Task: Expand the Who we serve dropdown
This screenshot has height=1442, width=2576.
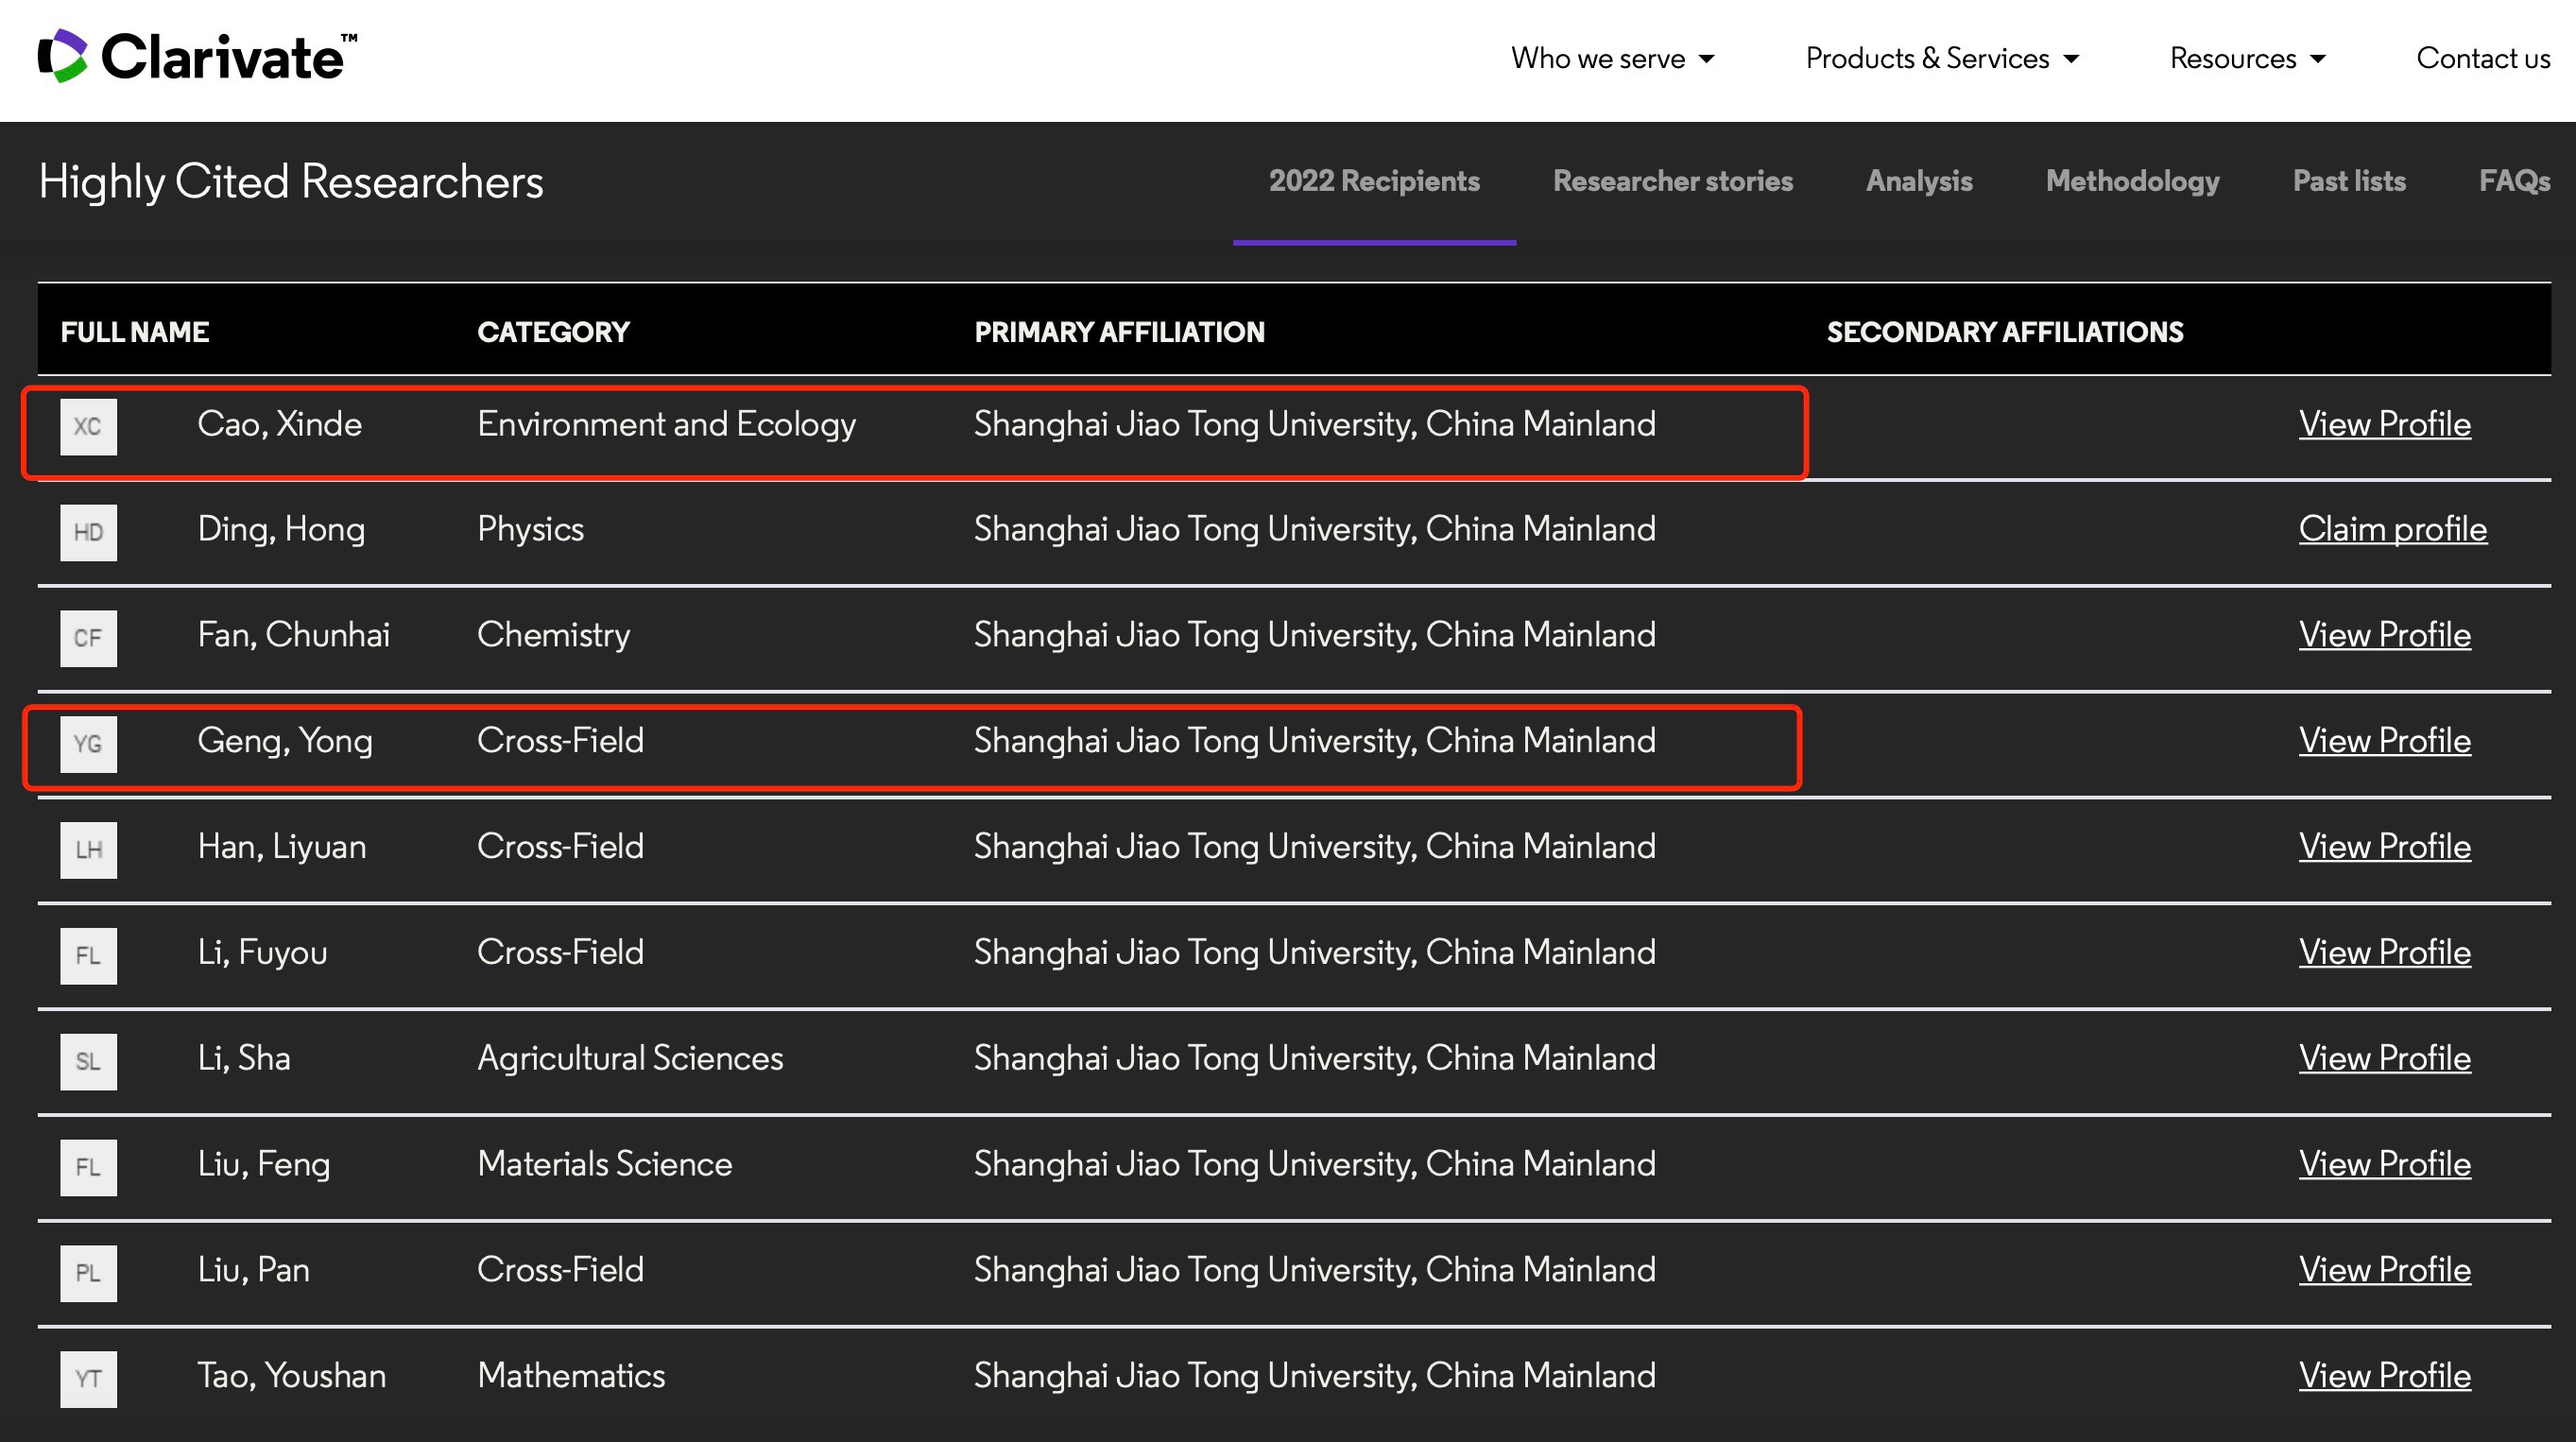Action: click(1612, 59)
